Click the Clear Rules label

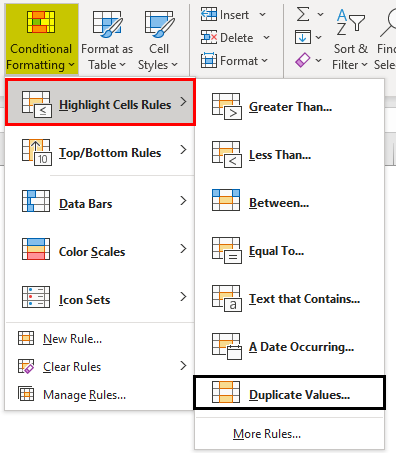click(x=72, y=367)
